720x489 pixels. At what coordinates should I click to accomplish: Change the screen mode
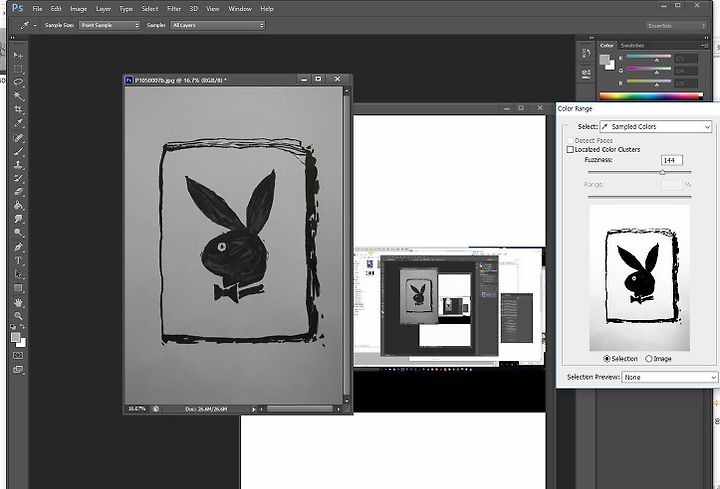(x=18, y=370)
